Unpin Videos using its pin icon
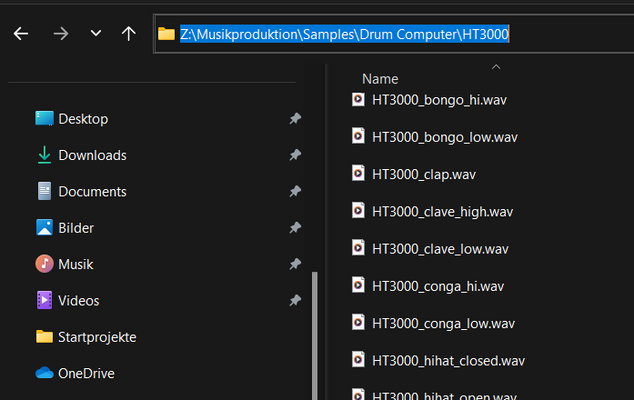Viewport: 634px width, 400px height. [x=295, y=301]
